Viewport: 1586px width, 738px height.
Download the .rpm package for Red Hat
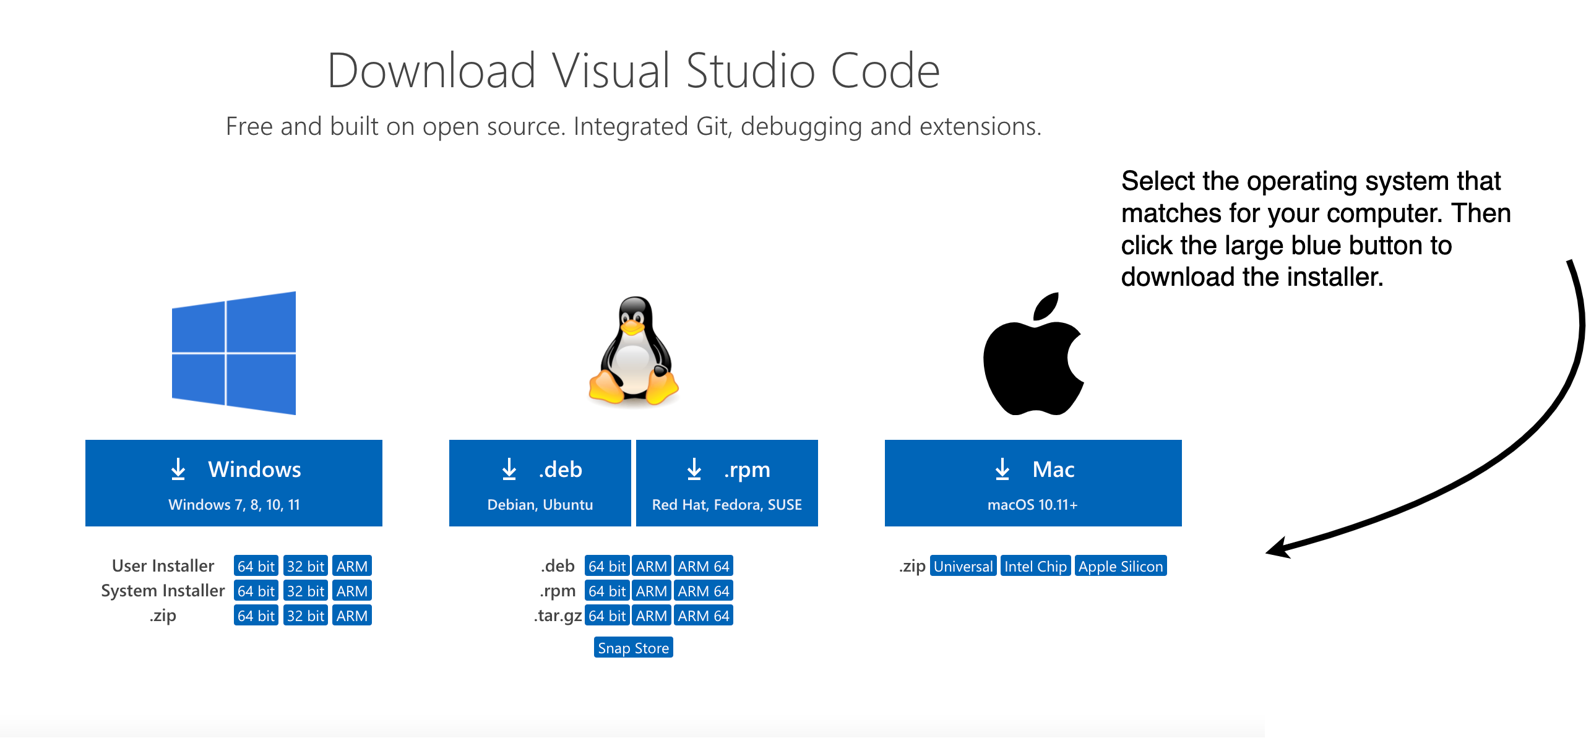click(x=727, y=483)
